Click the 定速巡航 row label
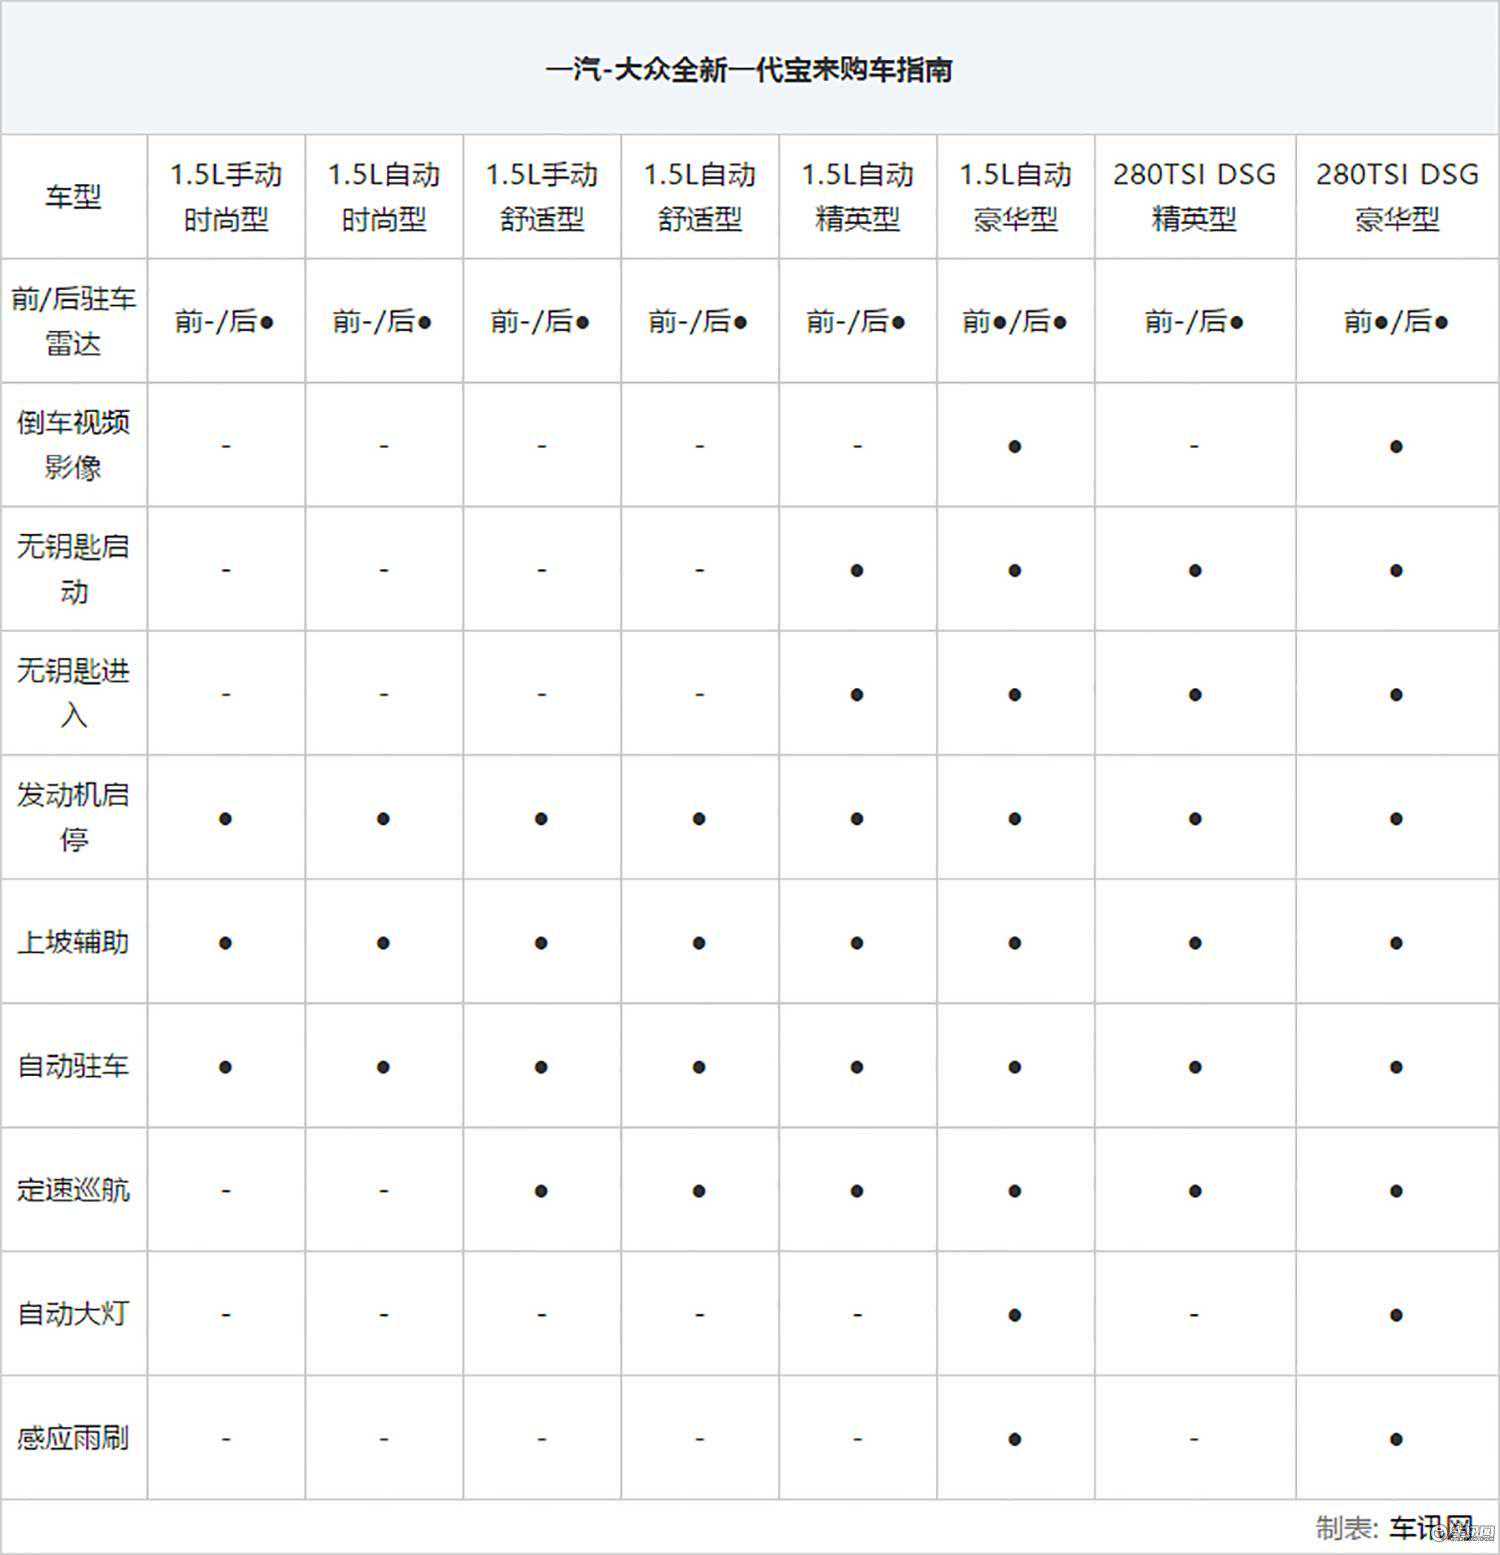This screenshot has width=1500, height=1555. tap(73, 1190)
